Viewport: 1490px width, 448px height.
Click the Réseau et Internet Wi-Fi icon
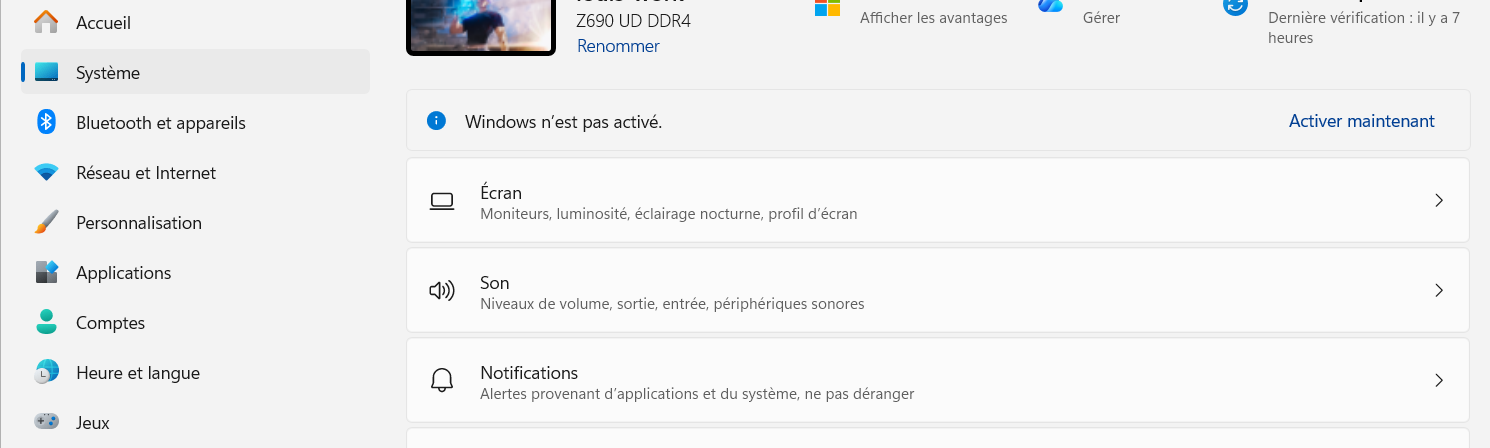[x=46, y=172]
